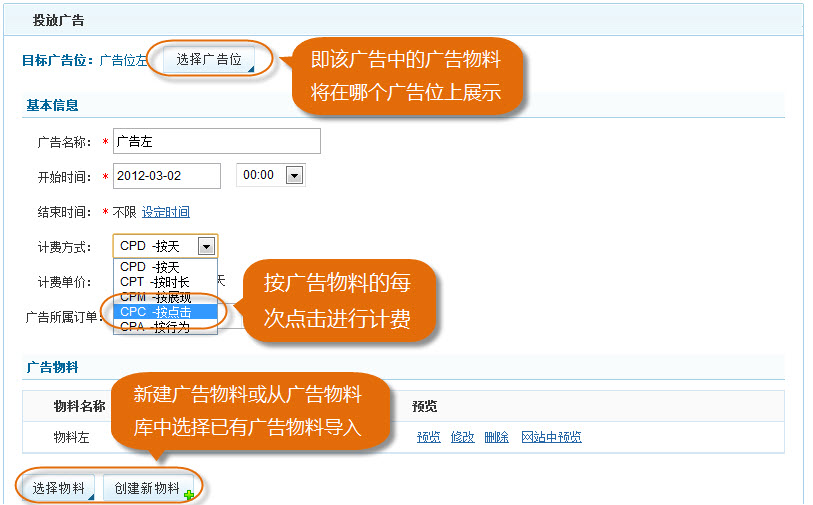Click the 物料名称 column header
The image size is (813, 505).
coord(79,406)
